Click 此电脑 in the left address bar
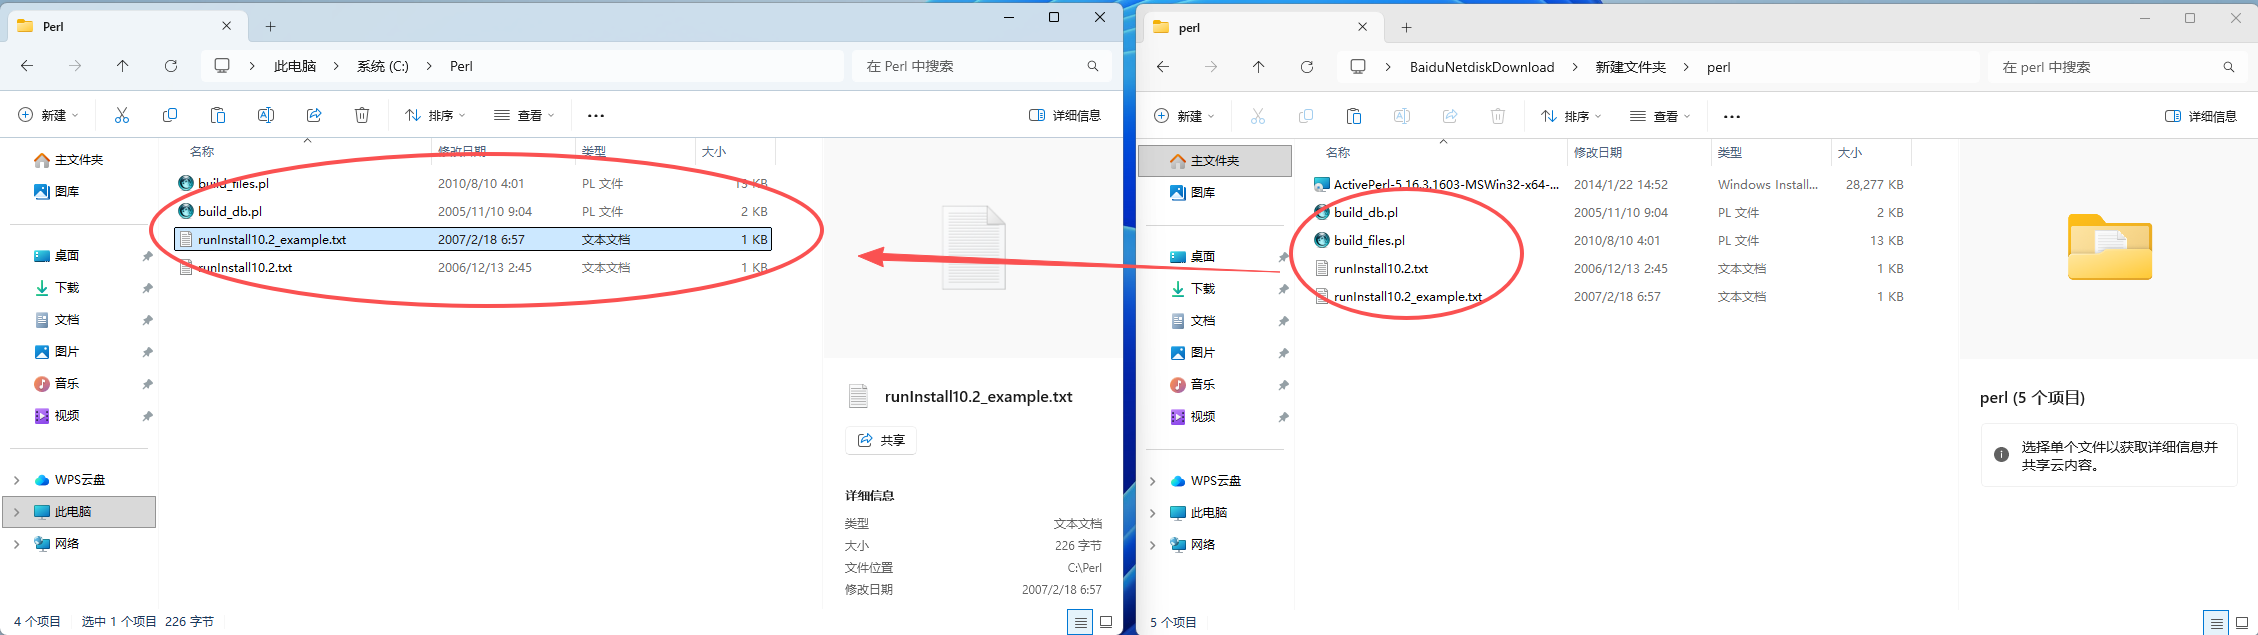Viewport: 2258px width, 635px height. pyautogui.click(x=295, y=66)
